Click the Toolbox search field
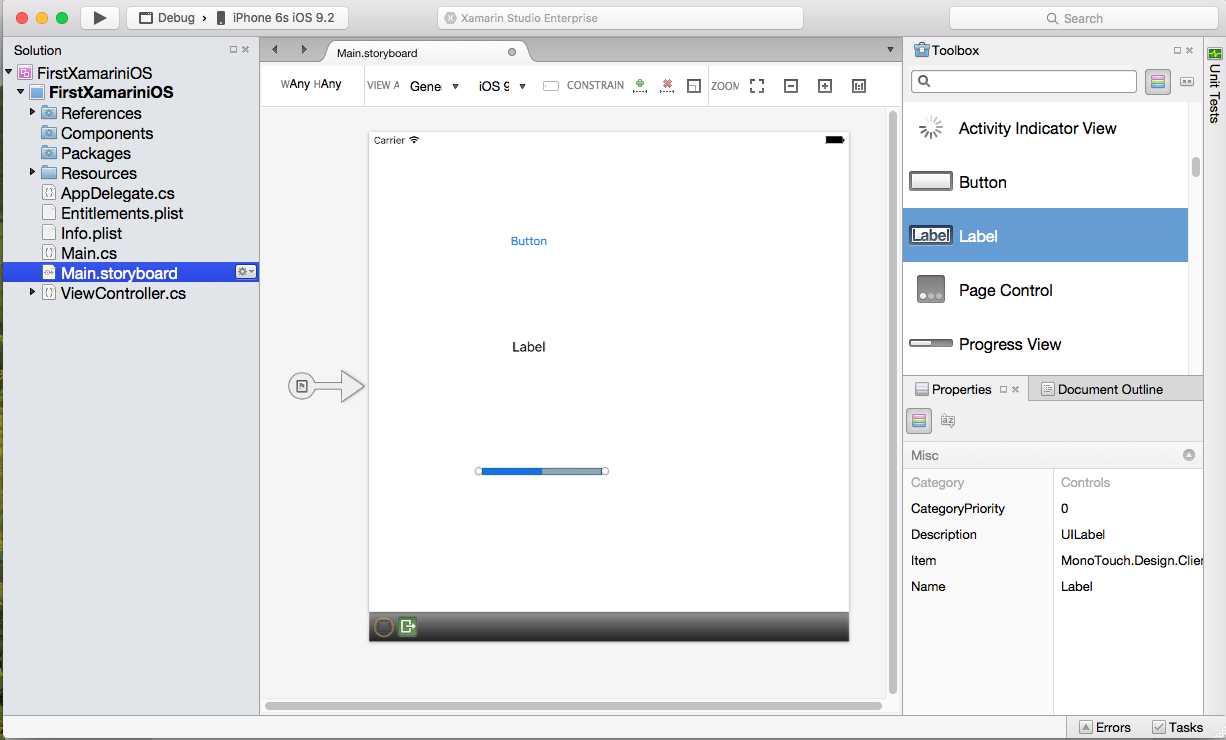 tap(1024, 81)
